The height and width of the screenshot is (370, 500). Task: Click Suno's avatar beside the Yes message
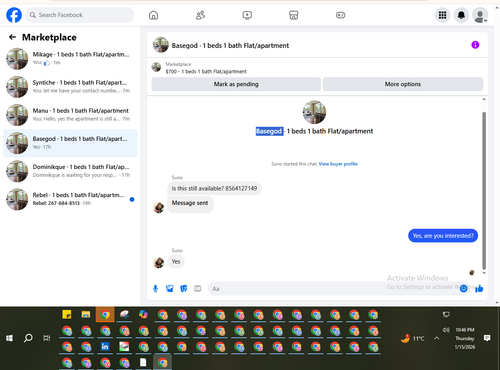[x=159, y=263]
